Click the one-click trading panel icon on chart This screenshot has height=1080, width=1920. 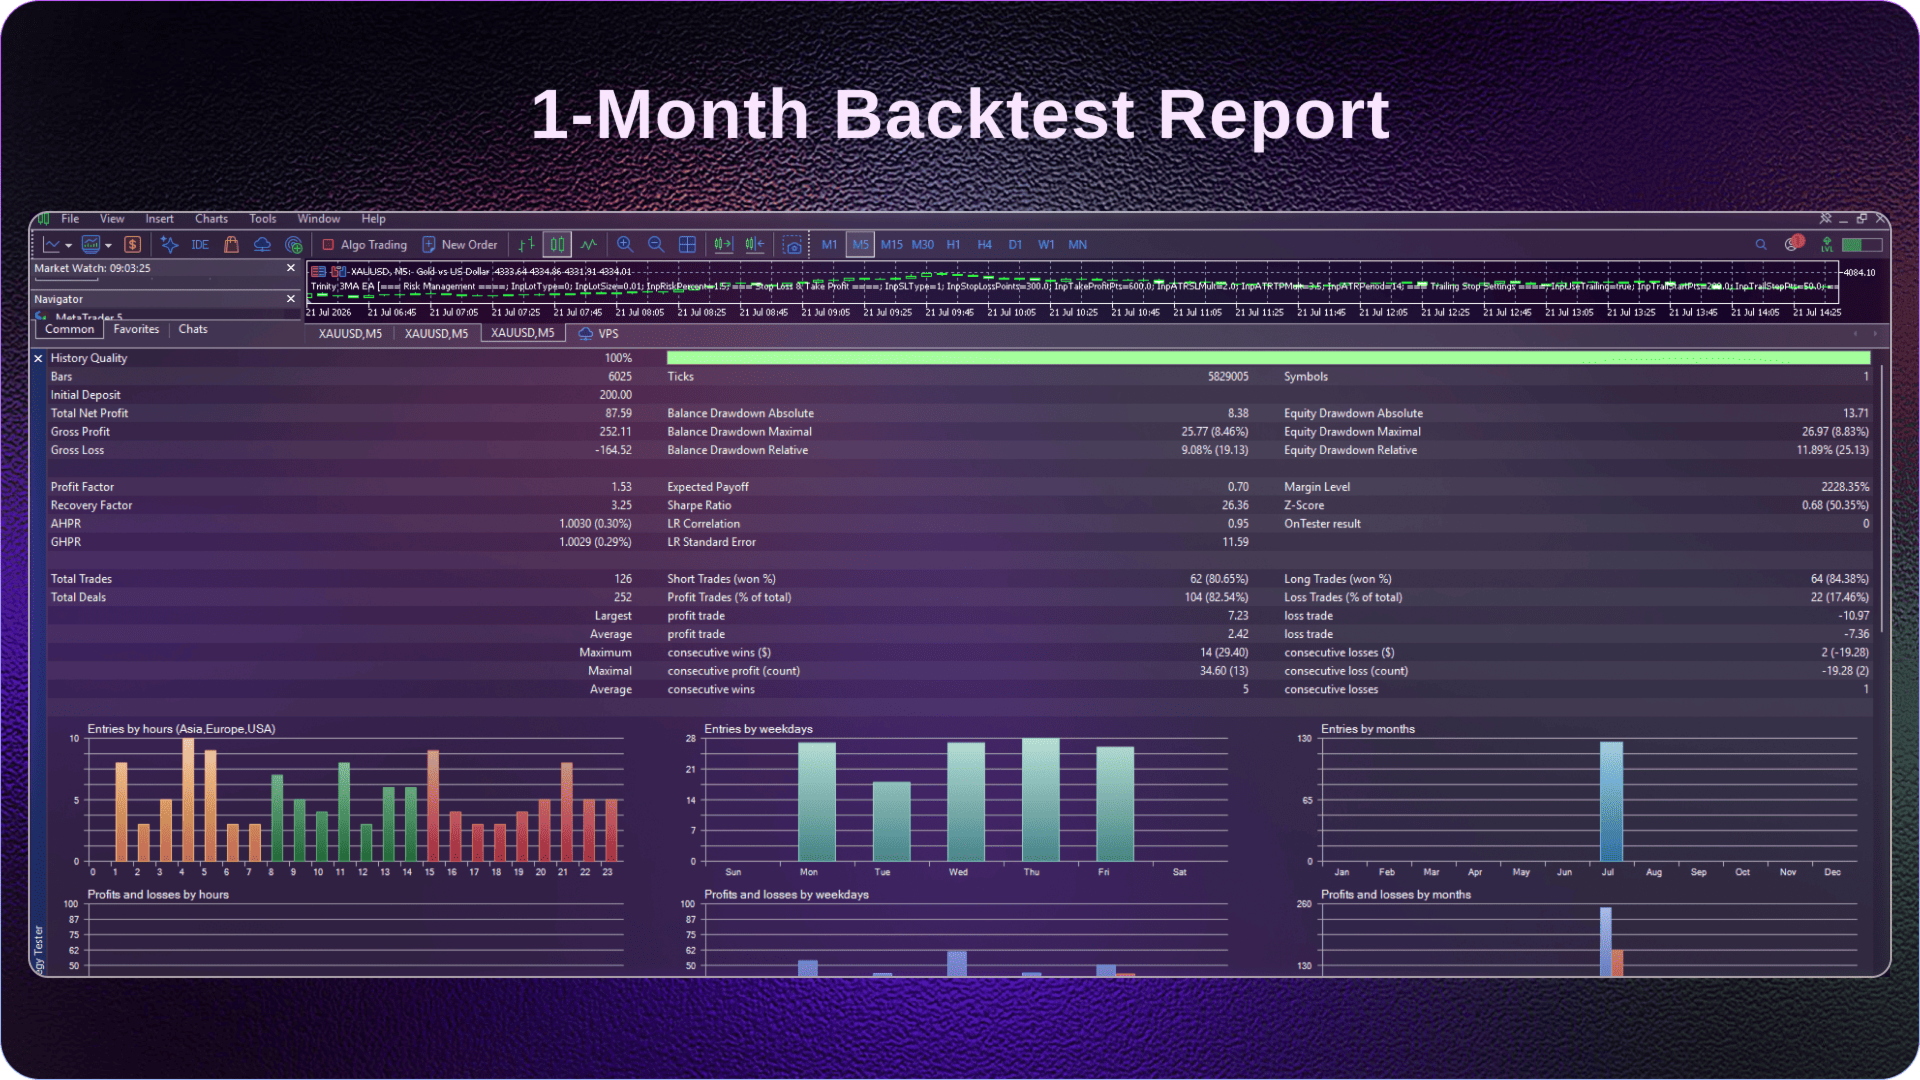click(x=318, y=272)
